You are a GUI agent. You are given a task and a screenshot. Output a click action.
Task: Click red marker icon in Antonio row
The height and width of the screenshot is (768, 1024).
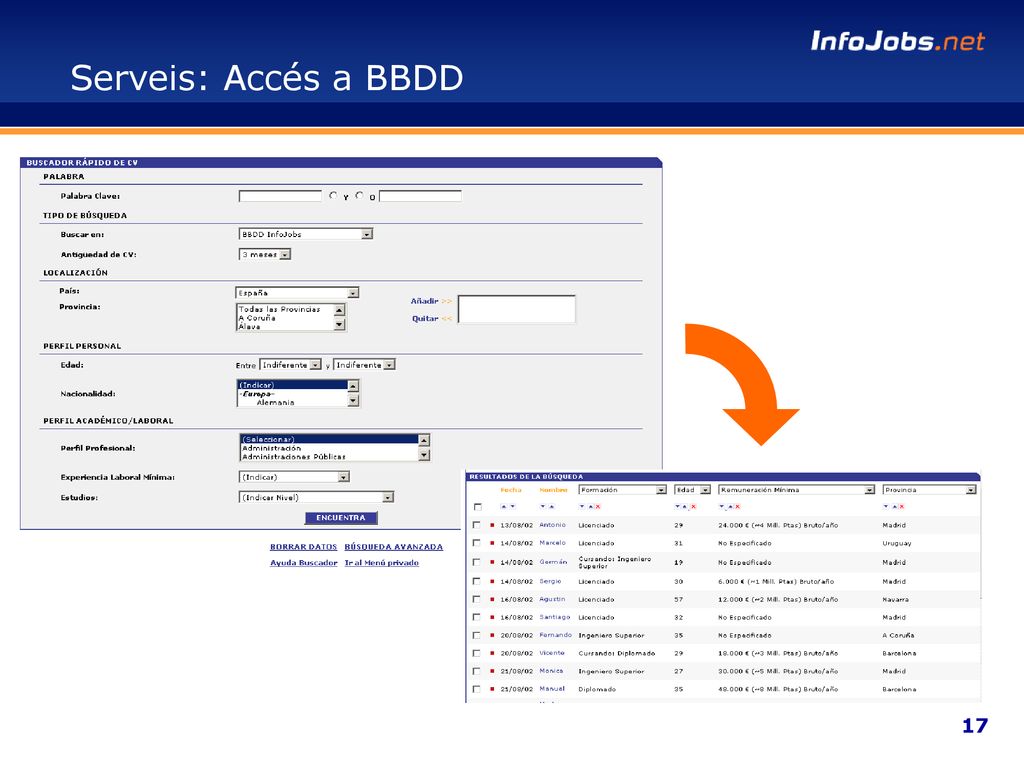point(492,524)
